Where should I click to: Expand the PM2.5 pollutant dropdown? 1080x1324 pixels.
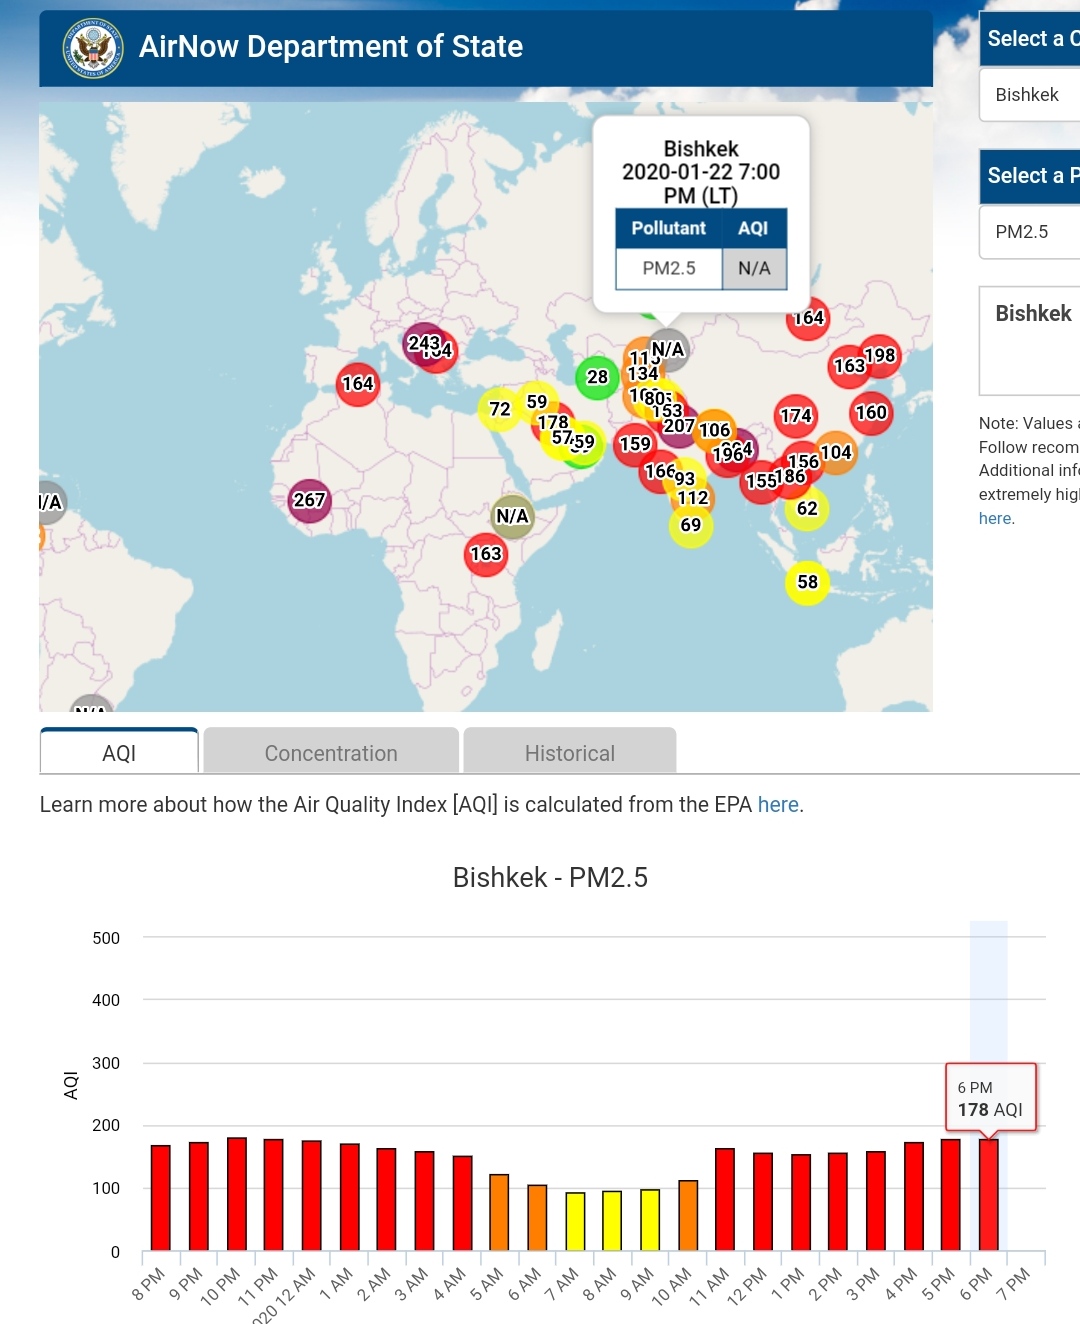pyautogui.click(x=1030, y=232)
